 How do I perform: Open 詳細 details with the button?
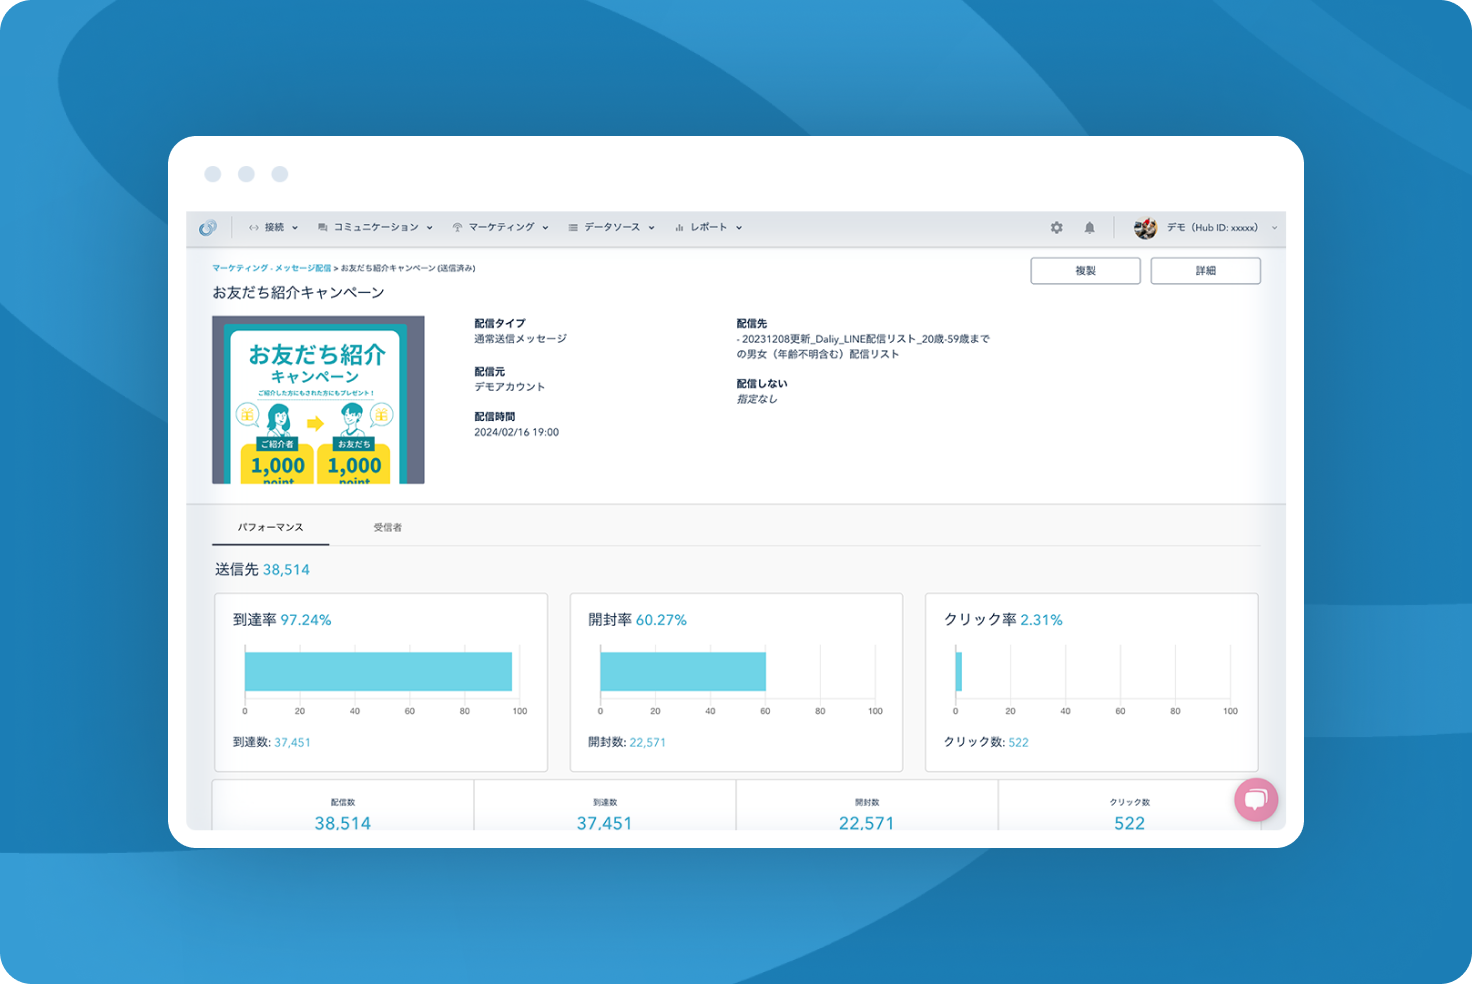coord(1206,270)
